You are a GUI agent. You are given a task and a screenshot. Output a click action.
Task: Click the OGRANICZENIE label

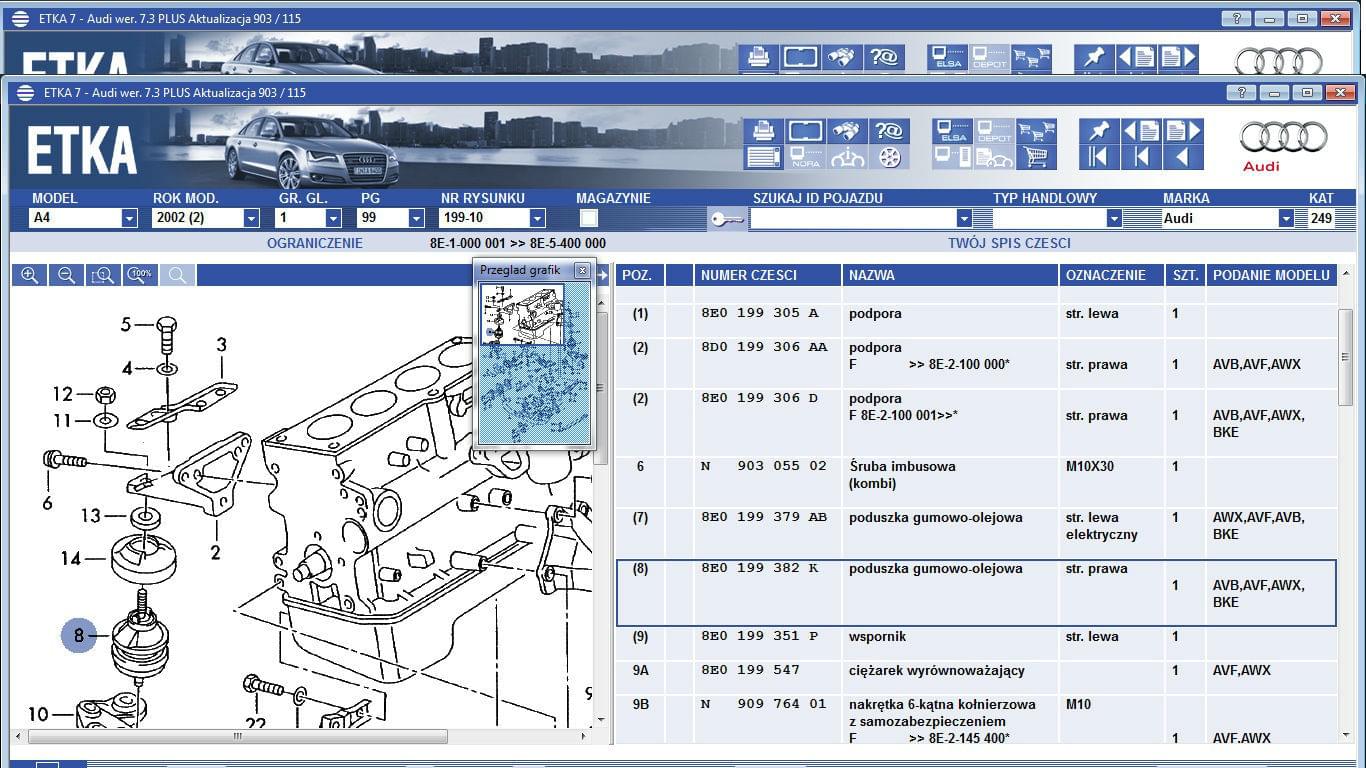(315, 243)
